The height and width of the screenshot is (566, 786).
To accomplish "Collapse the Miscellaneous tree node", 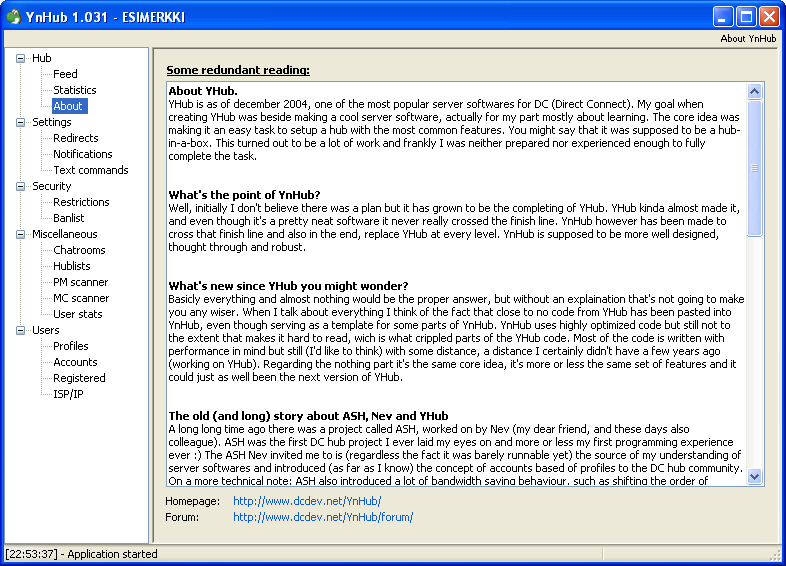I will pyautogui.click(x=21, y=234).
